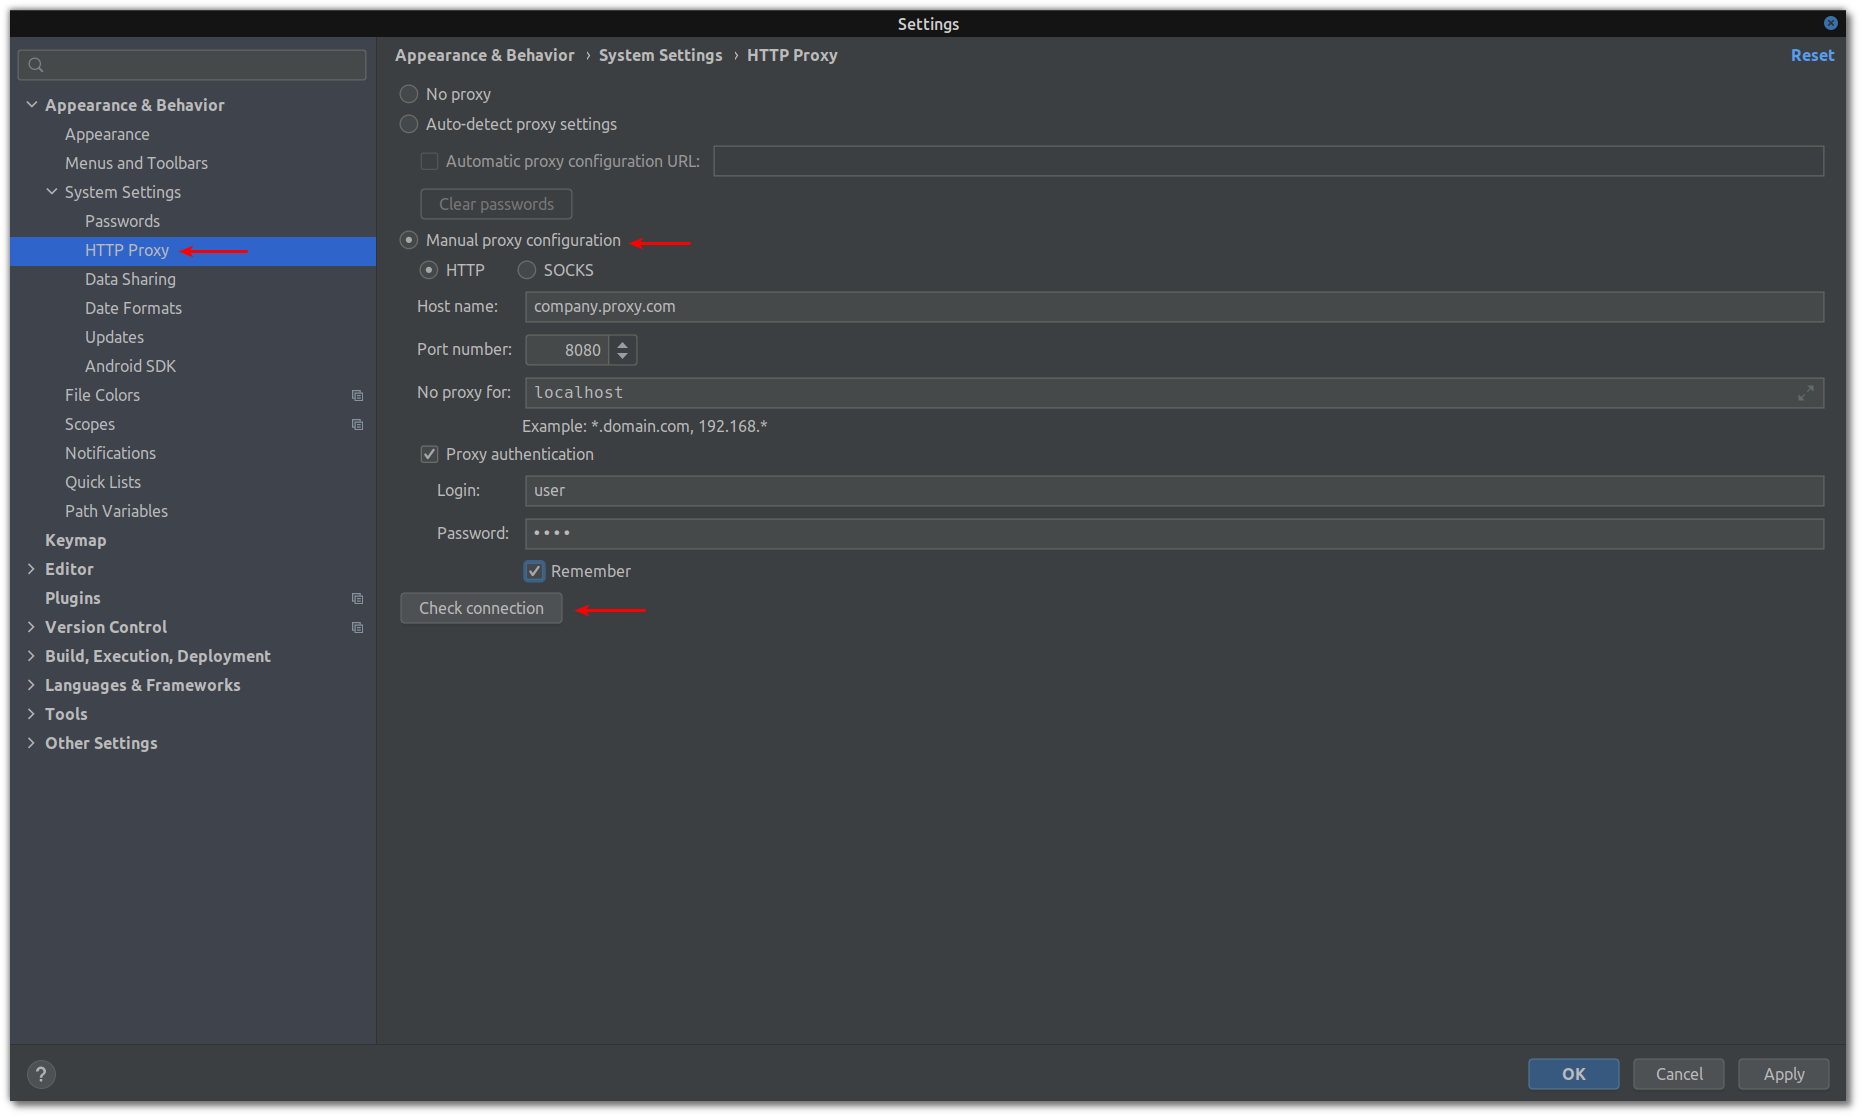Click the expand icon in No proxy for field
This screenshot has height=1117, width=1862.
point(1805,393)
